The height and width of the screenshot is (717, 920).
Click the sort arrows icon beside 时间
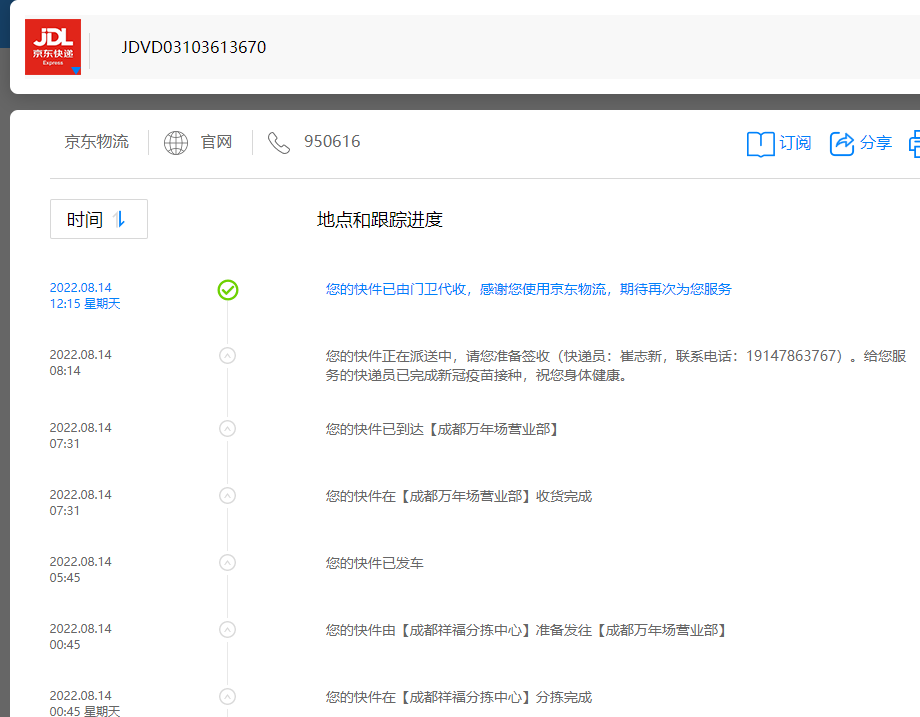119,219
